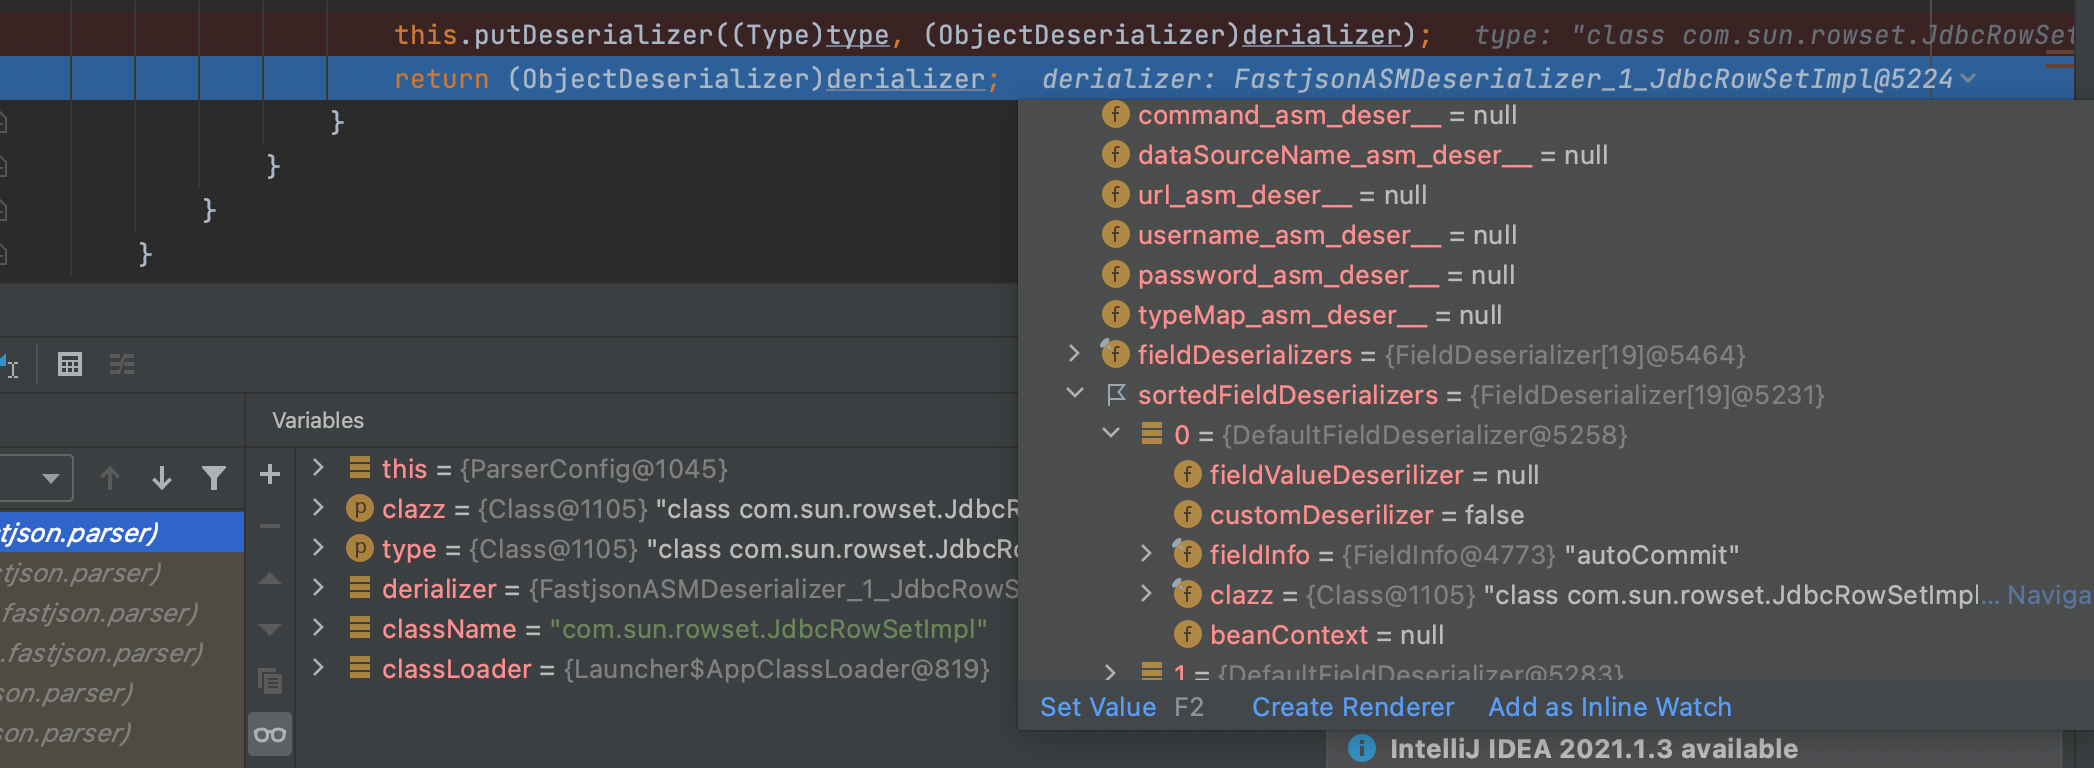Image resolution: width=2094 pixels, height=768 pixels.
Task: Click the filter frames funnel icon
Action: (213, 478)
